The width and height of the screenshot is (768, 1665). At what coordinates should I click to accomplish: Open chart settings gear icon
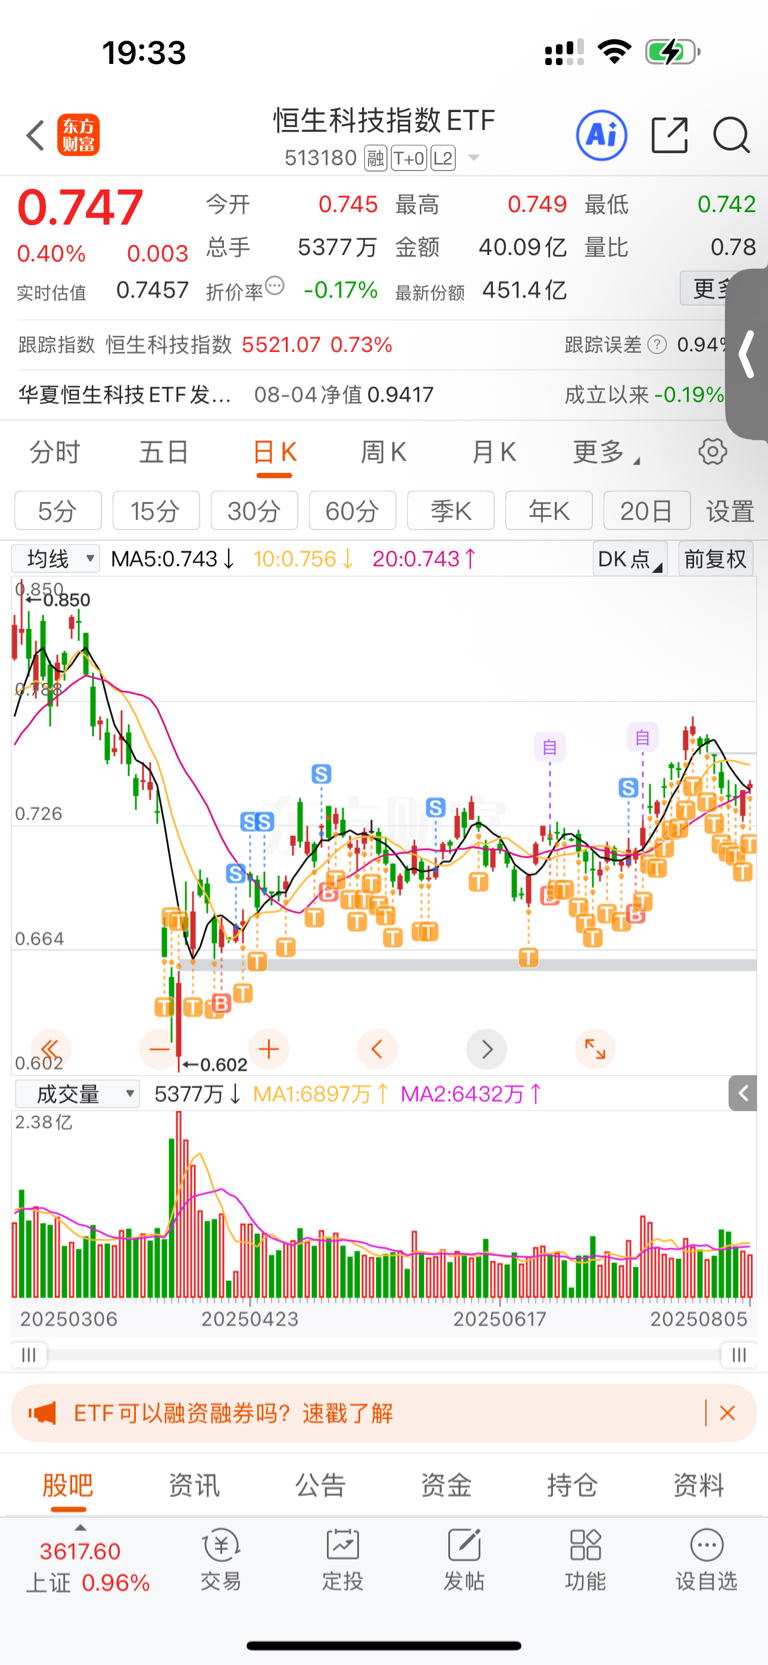[713, 452]
